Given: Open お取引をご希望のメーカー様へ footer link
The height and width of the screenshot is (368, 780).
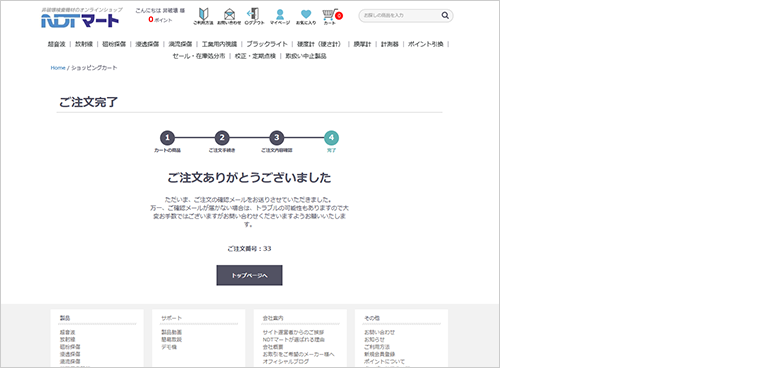Looking at the screenshot, I should 298,354.
